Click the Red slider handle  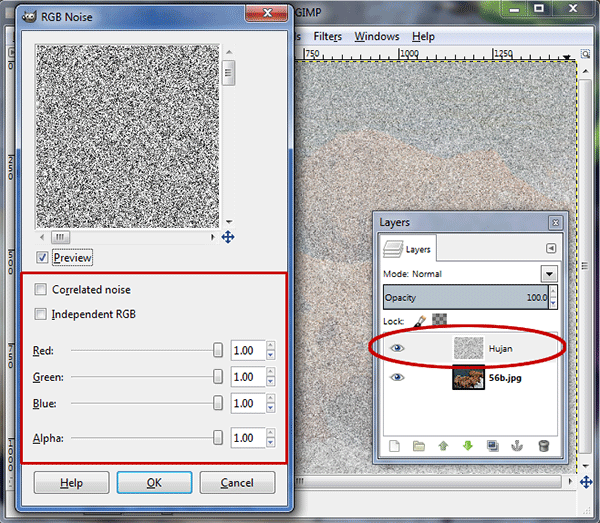coord(218,350)
